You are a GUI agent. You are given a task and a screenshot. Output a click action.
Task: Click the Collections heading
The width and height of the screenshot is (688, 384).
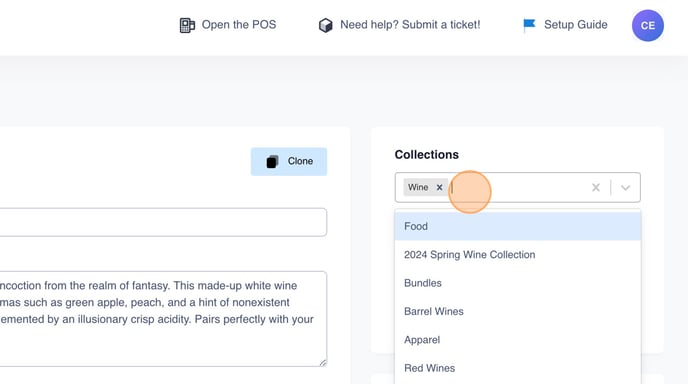tap(426, 154)
